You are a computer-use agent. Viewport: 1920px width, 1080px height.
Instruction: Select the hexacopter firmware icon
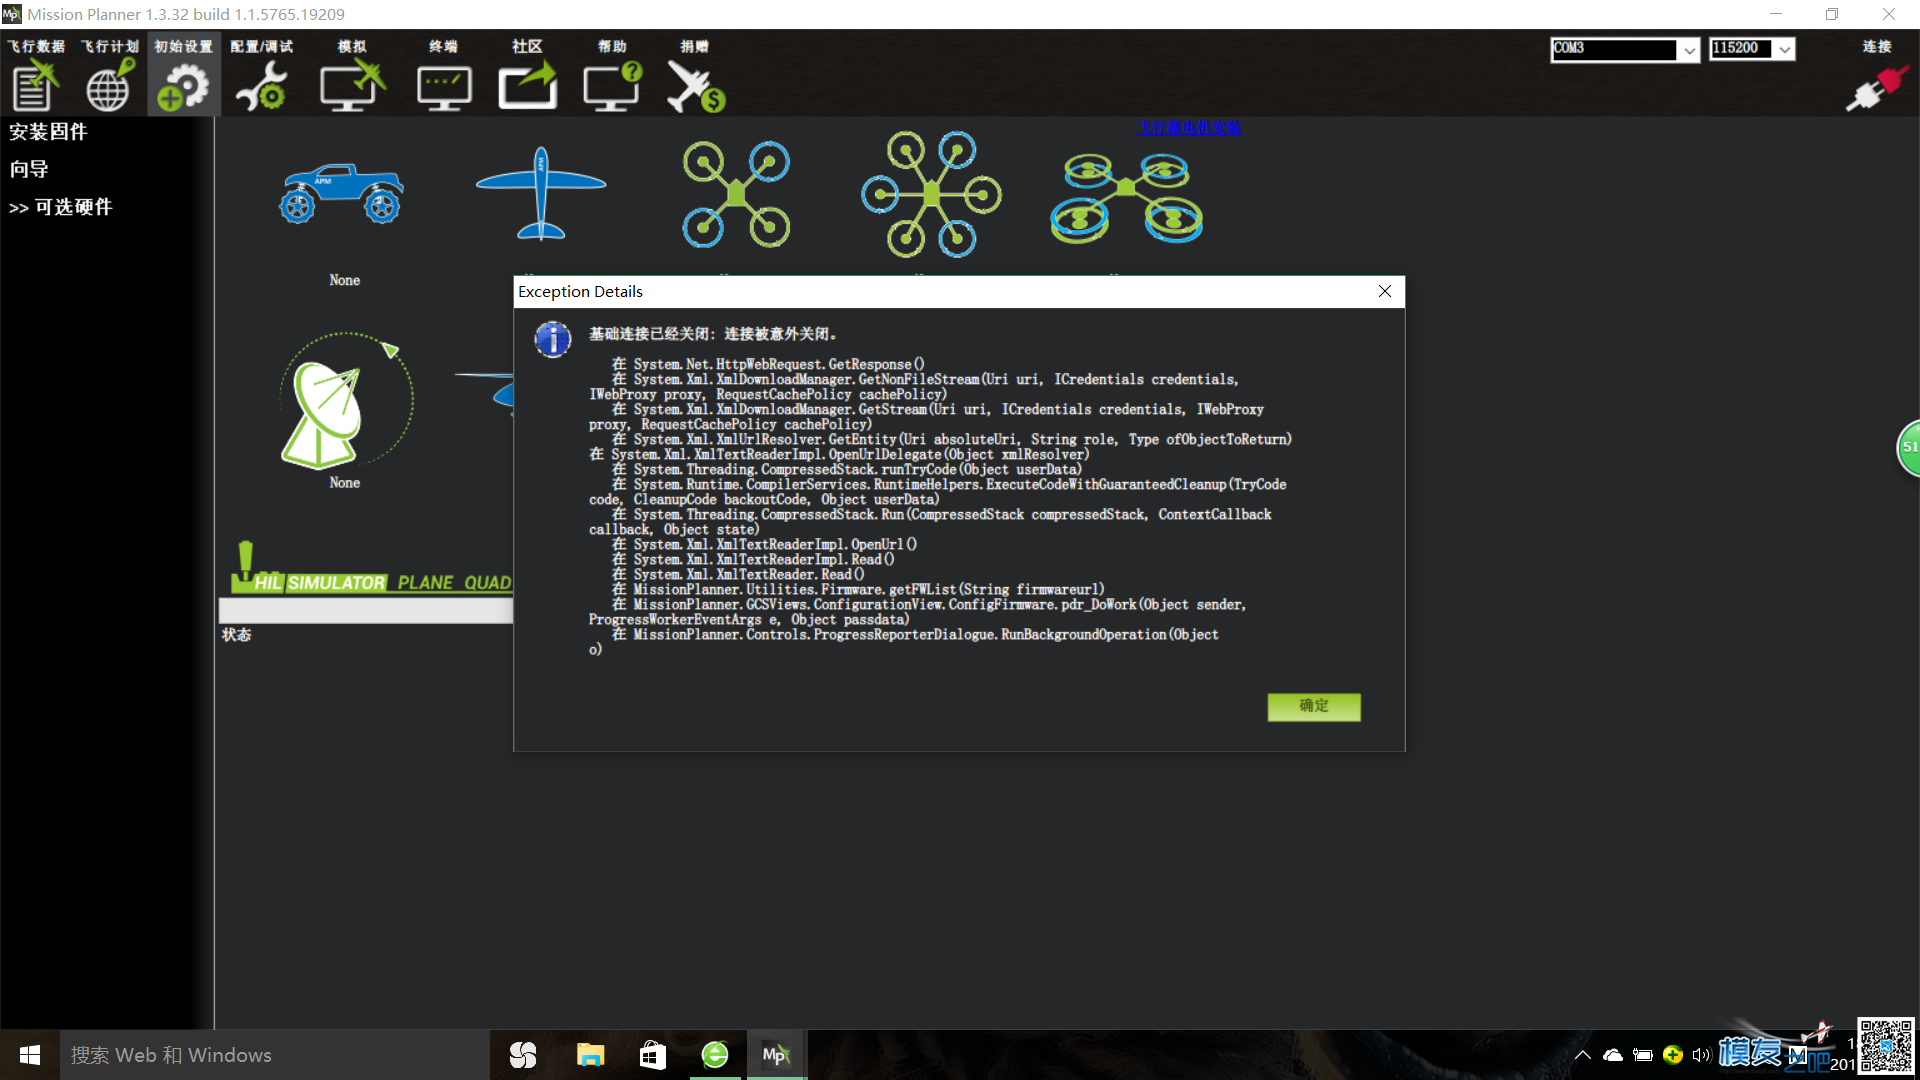931,194
